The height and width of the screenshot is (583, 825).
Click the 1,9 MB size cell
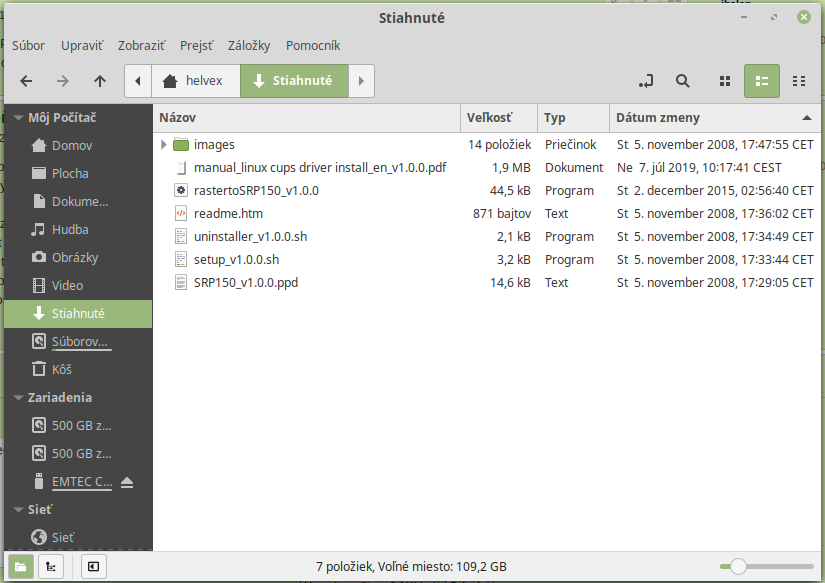511,168
